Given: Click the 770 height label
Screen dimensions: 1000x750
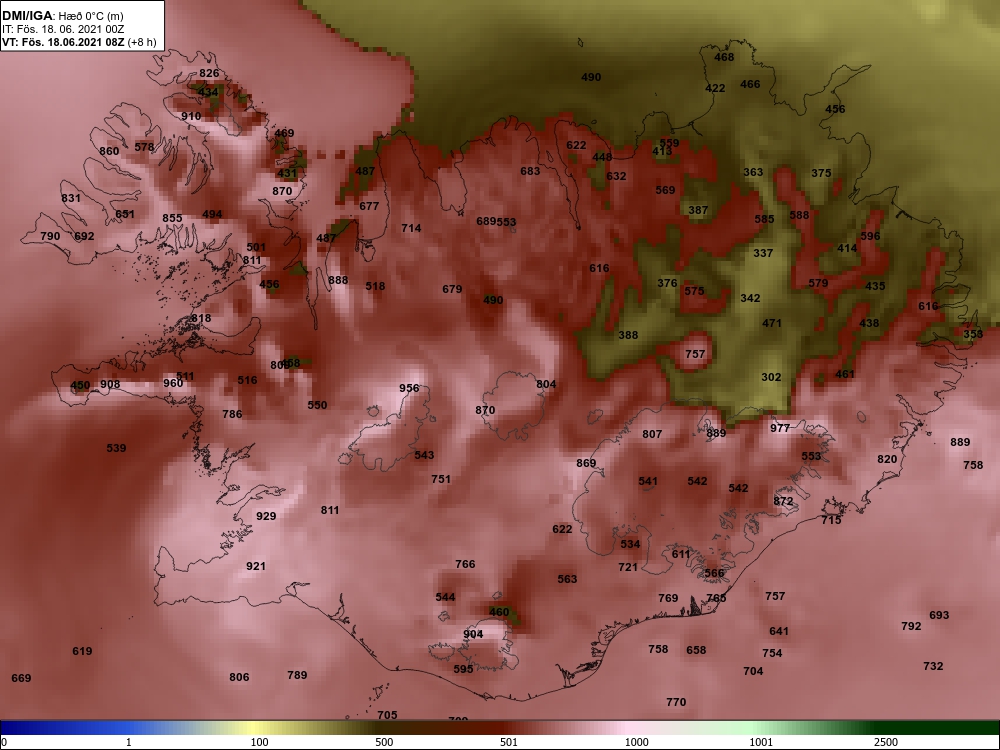Looking at the screenshot, I should point(676,702).
